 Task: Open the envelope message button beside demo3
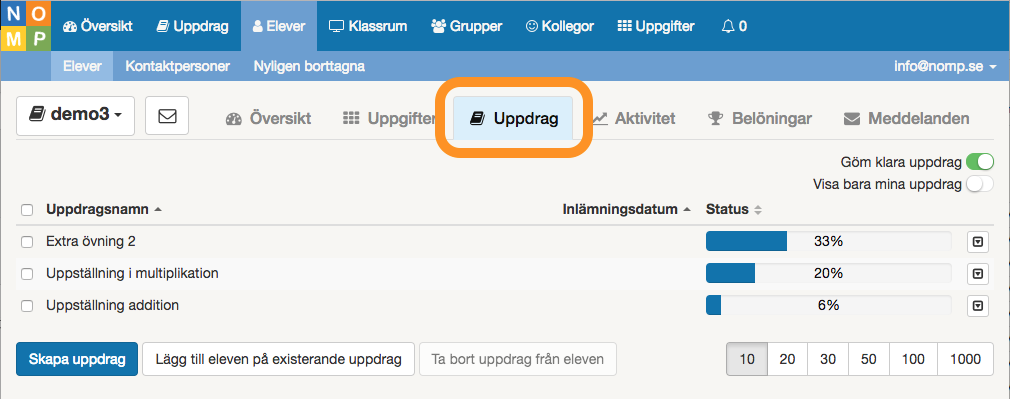tap(167, 116)
